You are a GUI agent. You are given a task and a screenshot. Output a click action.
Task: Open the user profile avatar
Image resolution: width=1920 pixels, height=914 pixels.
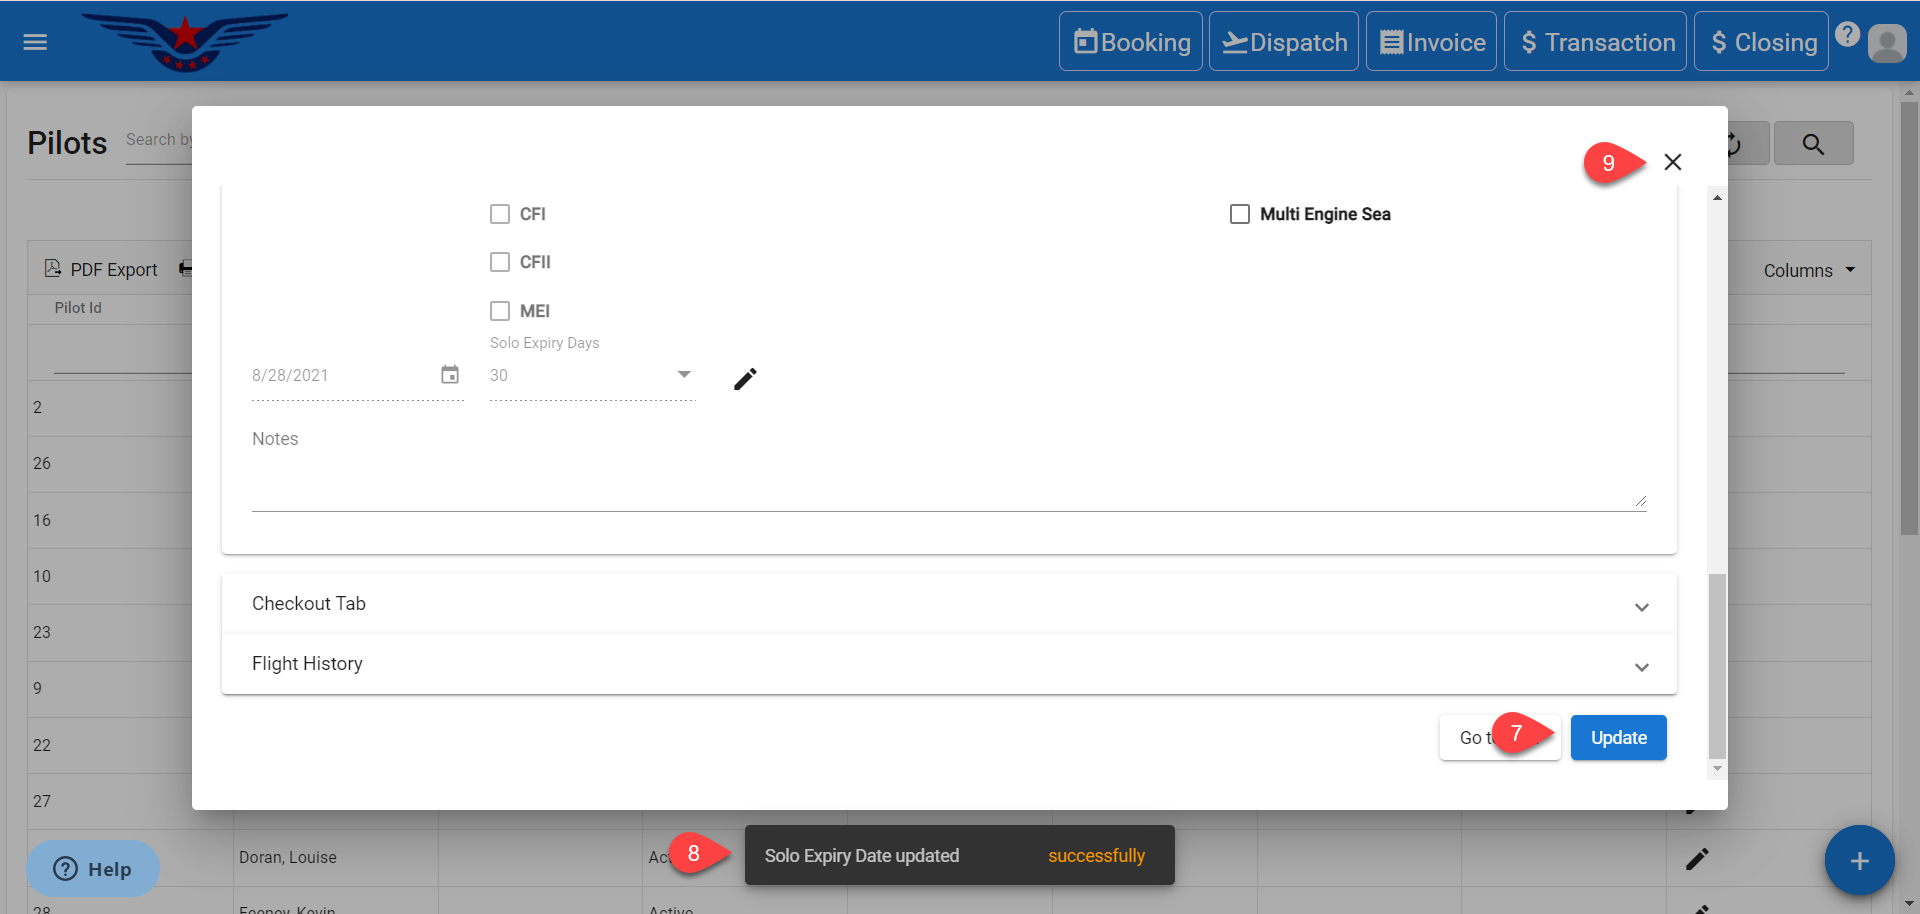tap(1886, 43)
